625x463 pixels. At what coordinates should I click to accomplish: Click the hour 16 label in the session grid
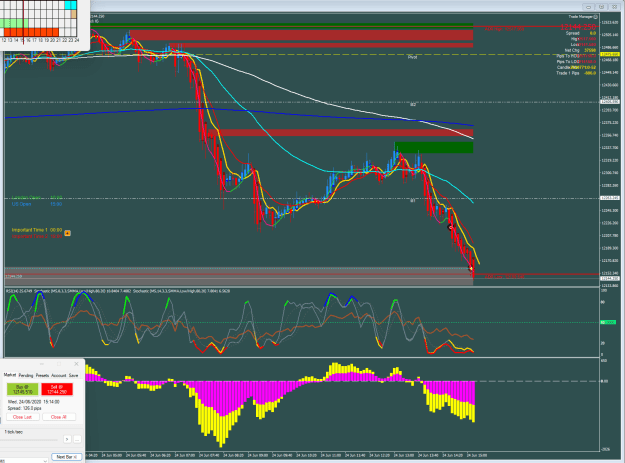click(x=28, y=40)
